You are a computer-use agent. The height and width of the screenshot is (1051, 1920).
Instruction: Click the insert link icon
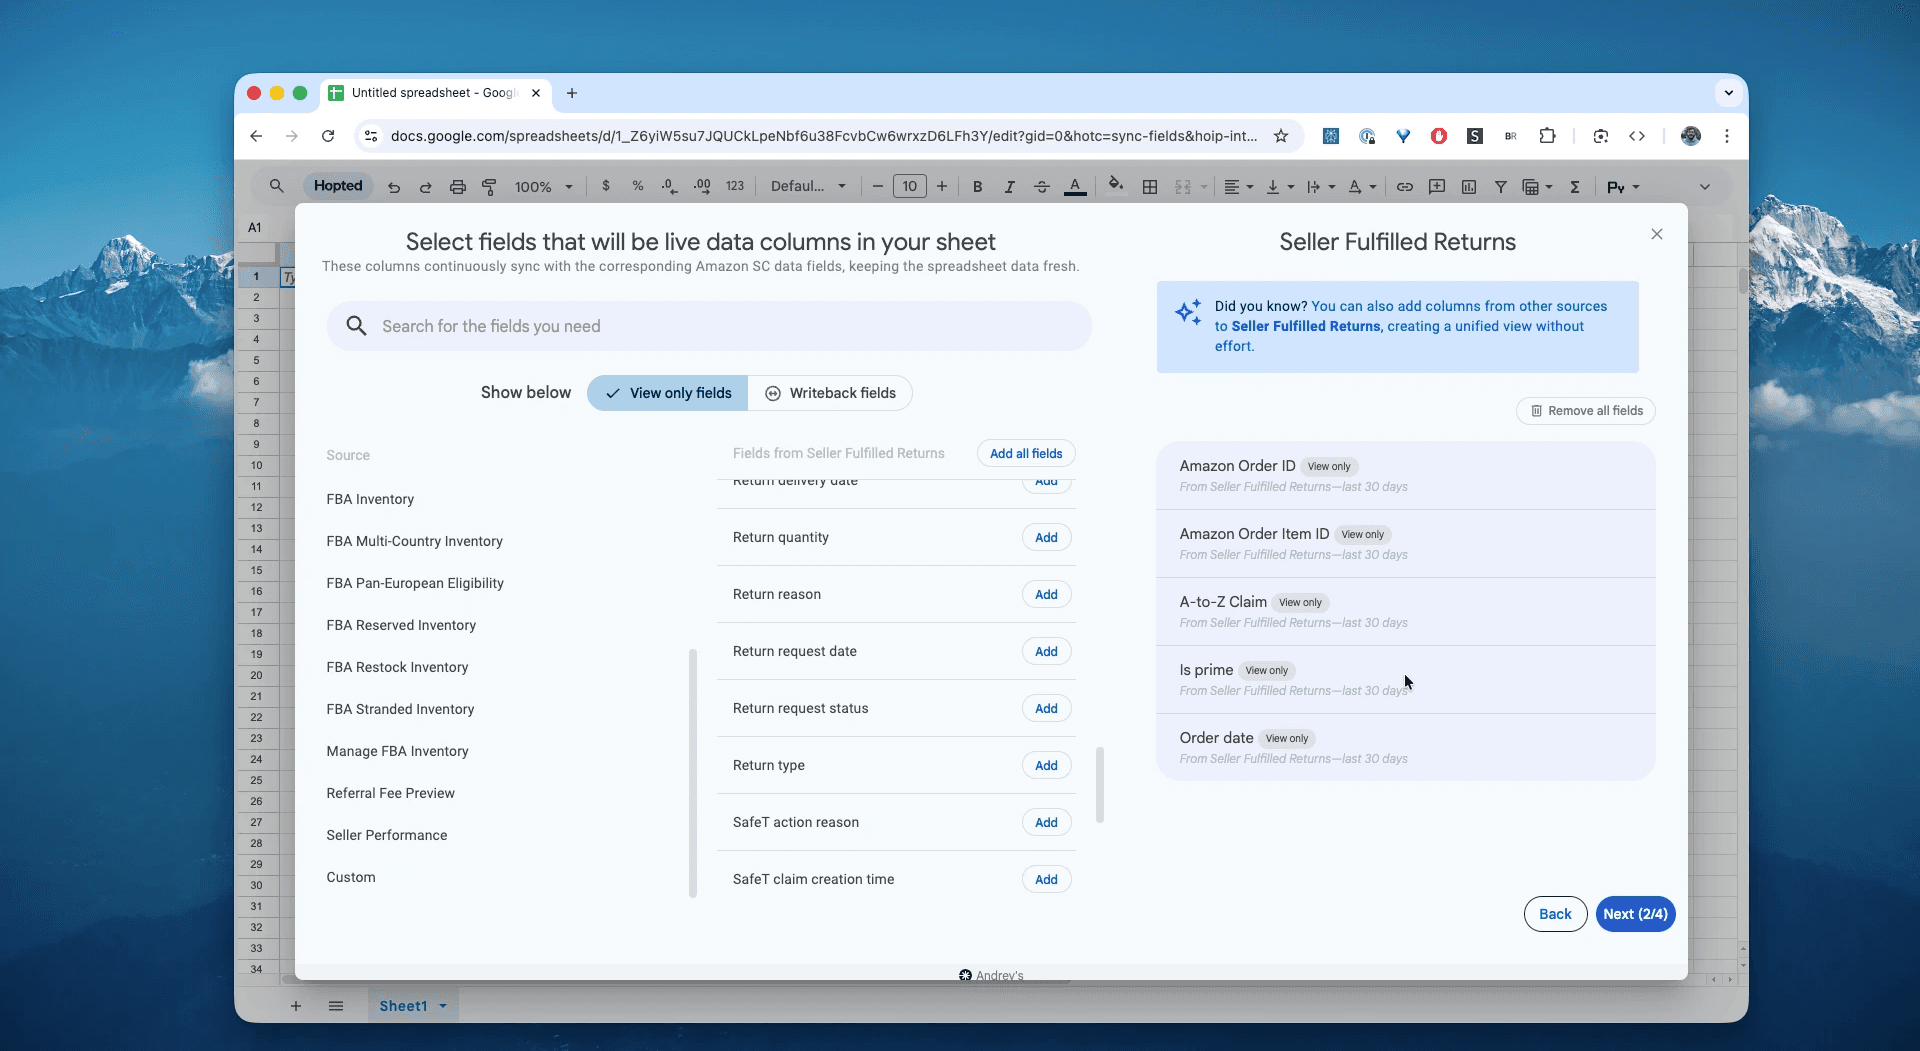tap(1405, 187)
